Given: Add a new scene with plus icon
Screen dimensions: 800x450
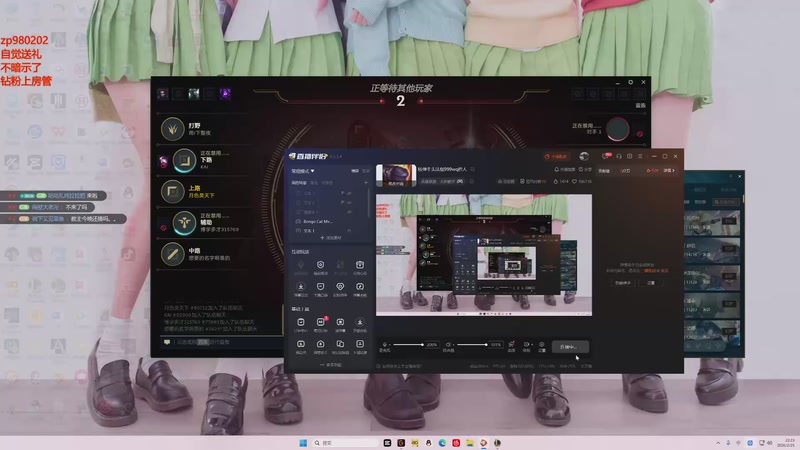Looking at the screenshot, I should click(366, 183).
